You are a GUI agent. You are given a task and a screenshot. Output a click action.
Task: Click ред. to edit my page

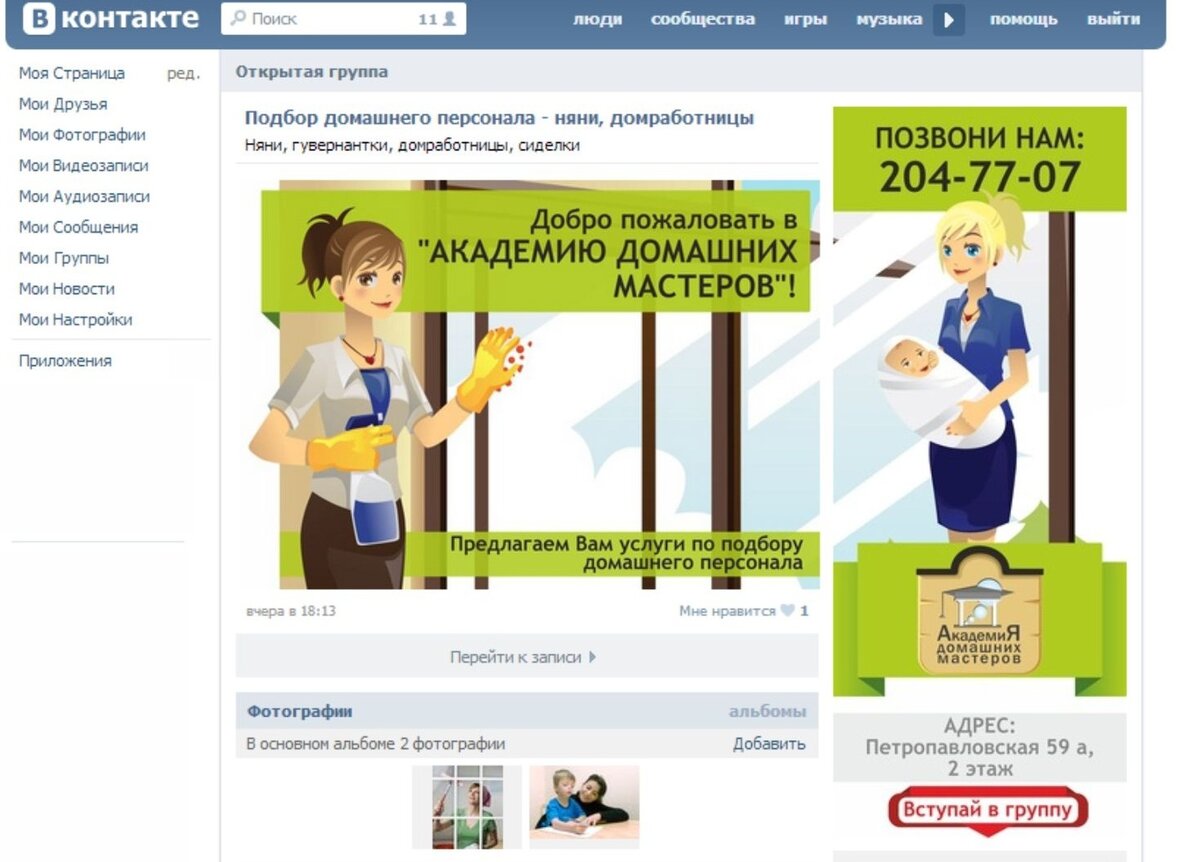click(183, 73)
